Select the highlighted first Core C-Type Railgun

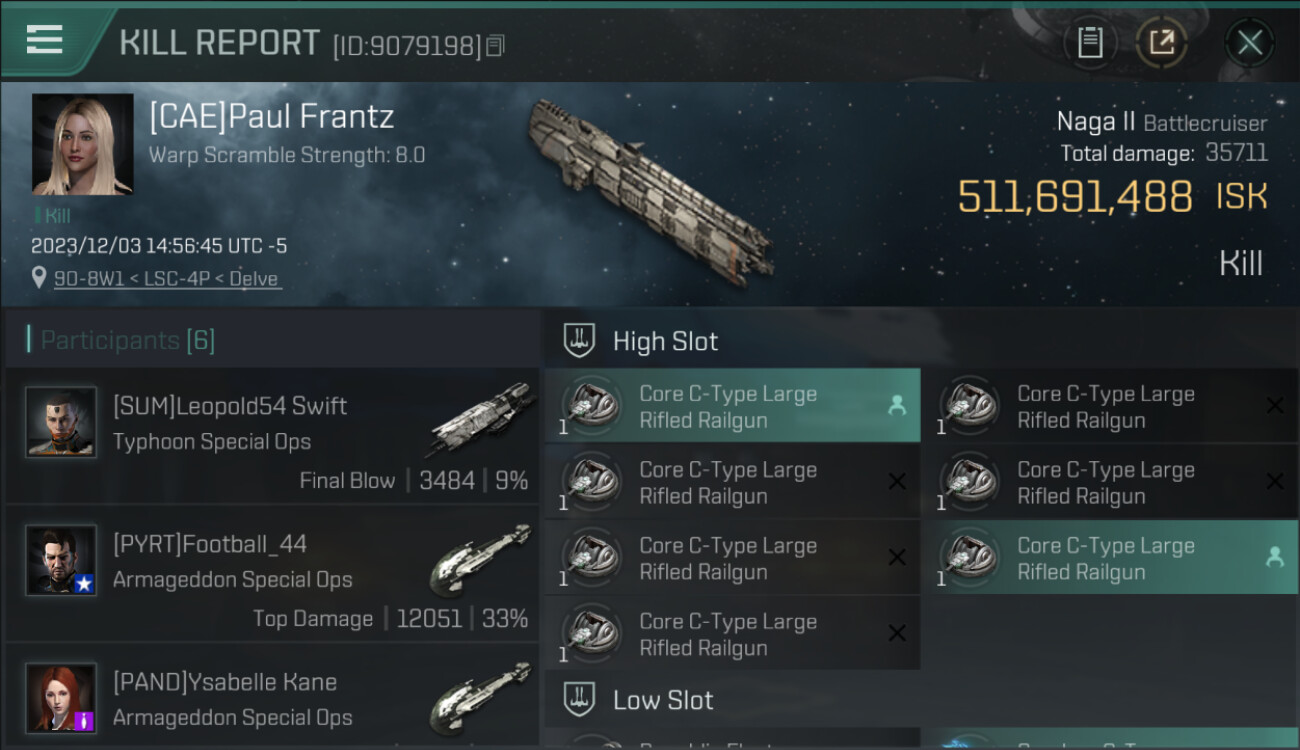click(732, 406)
